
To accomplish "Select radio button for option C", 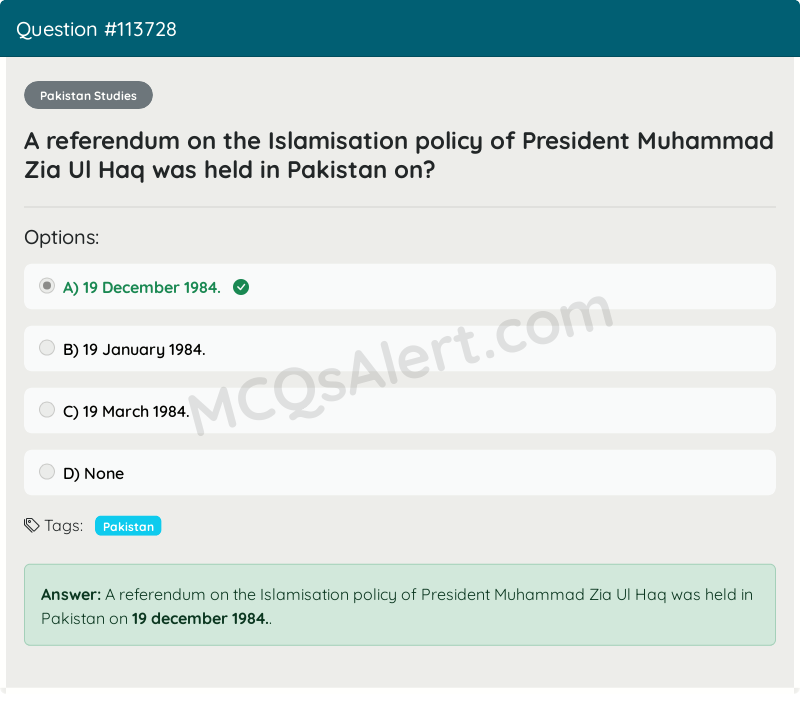I will [x=47, y=409].
